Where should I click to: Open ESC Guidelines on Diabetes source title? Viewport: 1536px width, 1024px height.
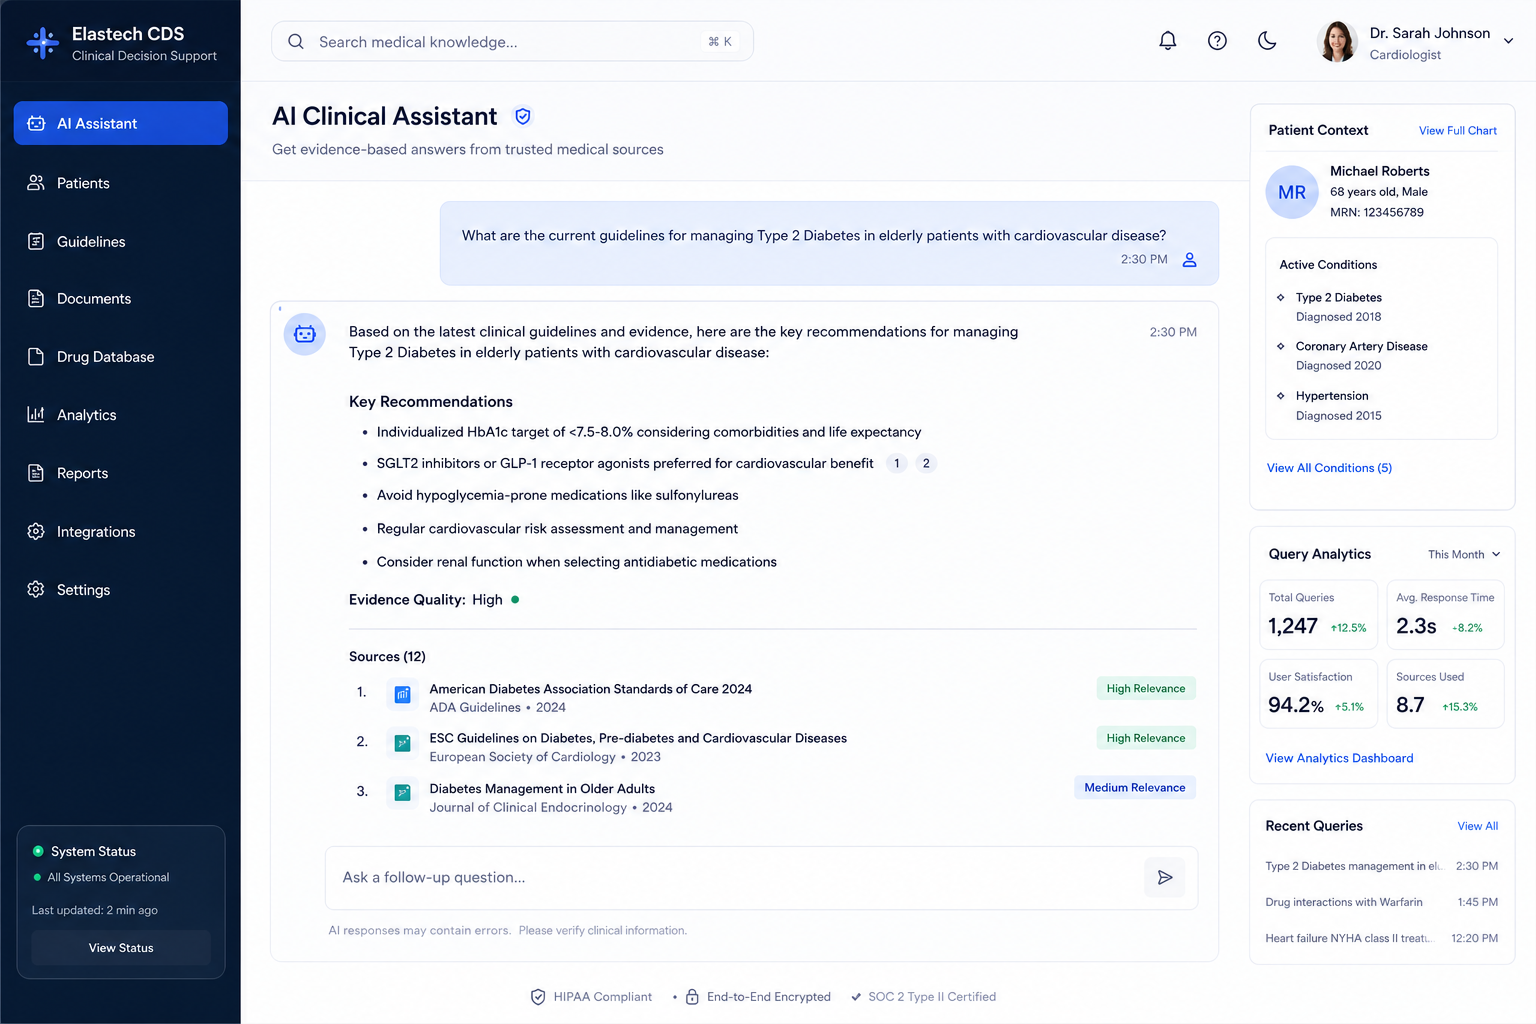point(638,738)
